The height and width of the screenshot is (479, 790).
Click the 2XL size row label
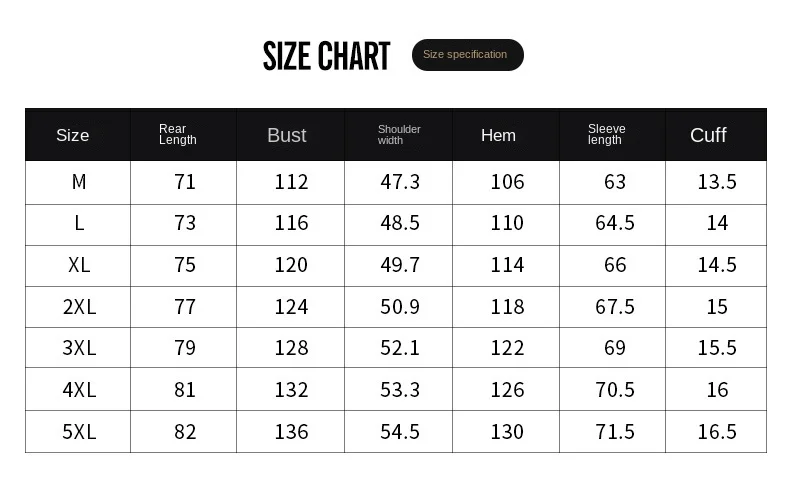coord(79,307)
